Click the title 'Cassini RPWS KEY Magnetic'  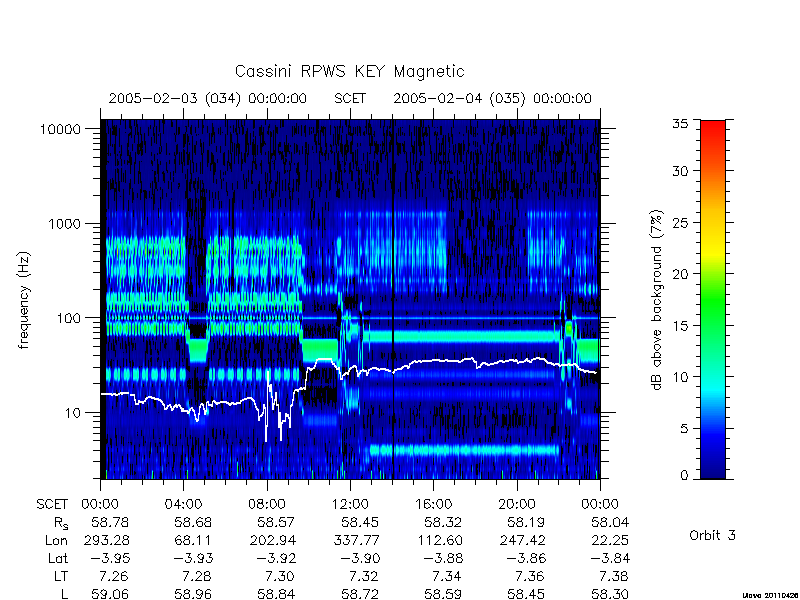tap(349, 71)
